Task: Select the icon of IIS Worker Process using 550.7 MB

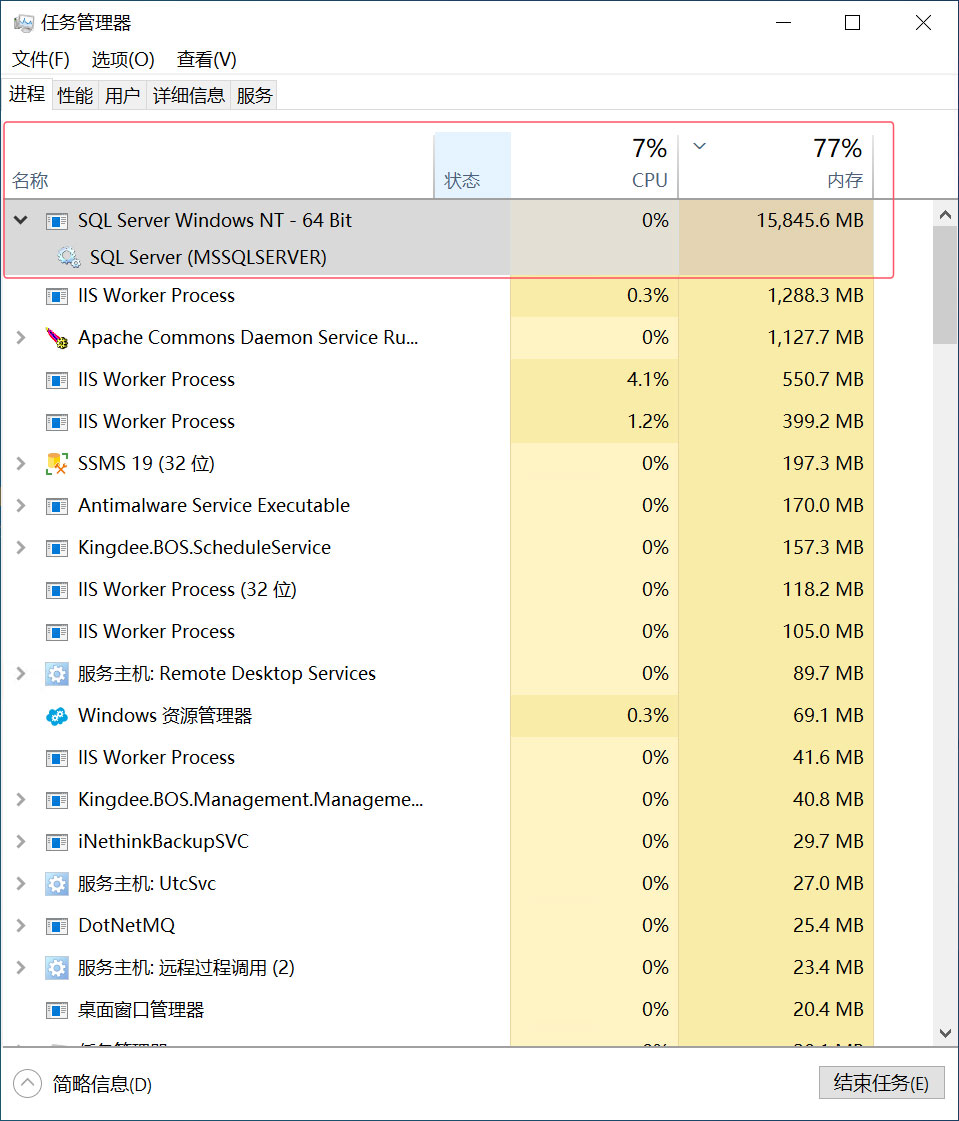Action: [x=56, y=380]
